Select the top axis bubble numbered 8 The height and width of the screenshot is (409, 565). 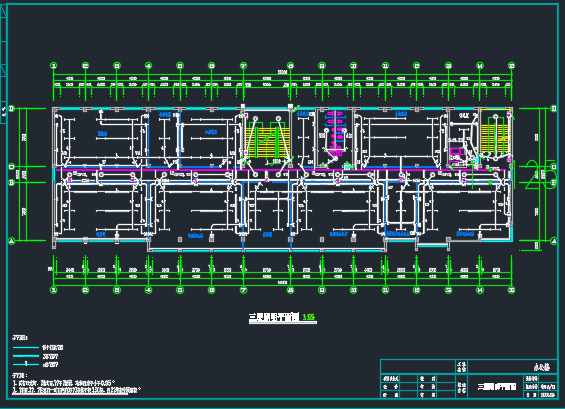(290, 66)
